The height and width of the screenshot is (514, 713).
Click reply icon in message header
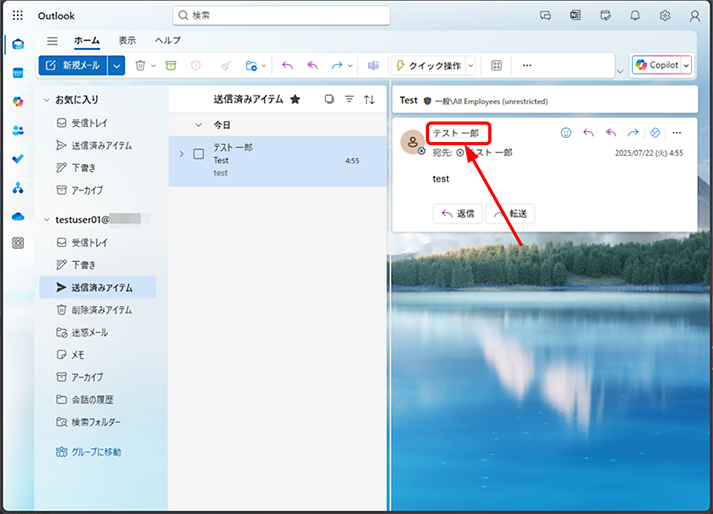588,133
